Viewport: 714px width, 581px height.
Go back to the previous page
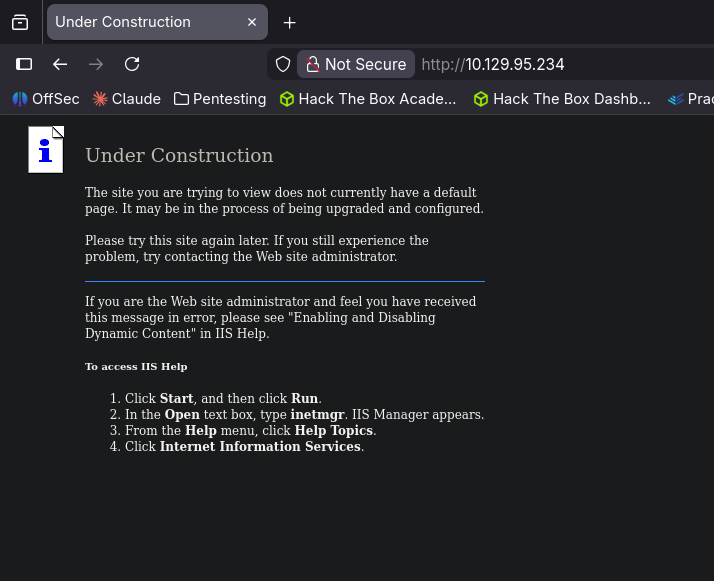click(60, 64)
